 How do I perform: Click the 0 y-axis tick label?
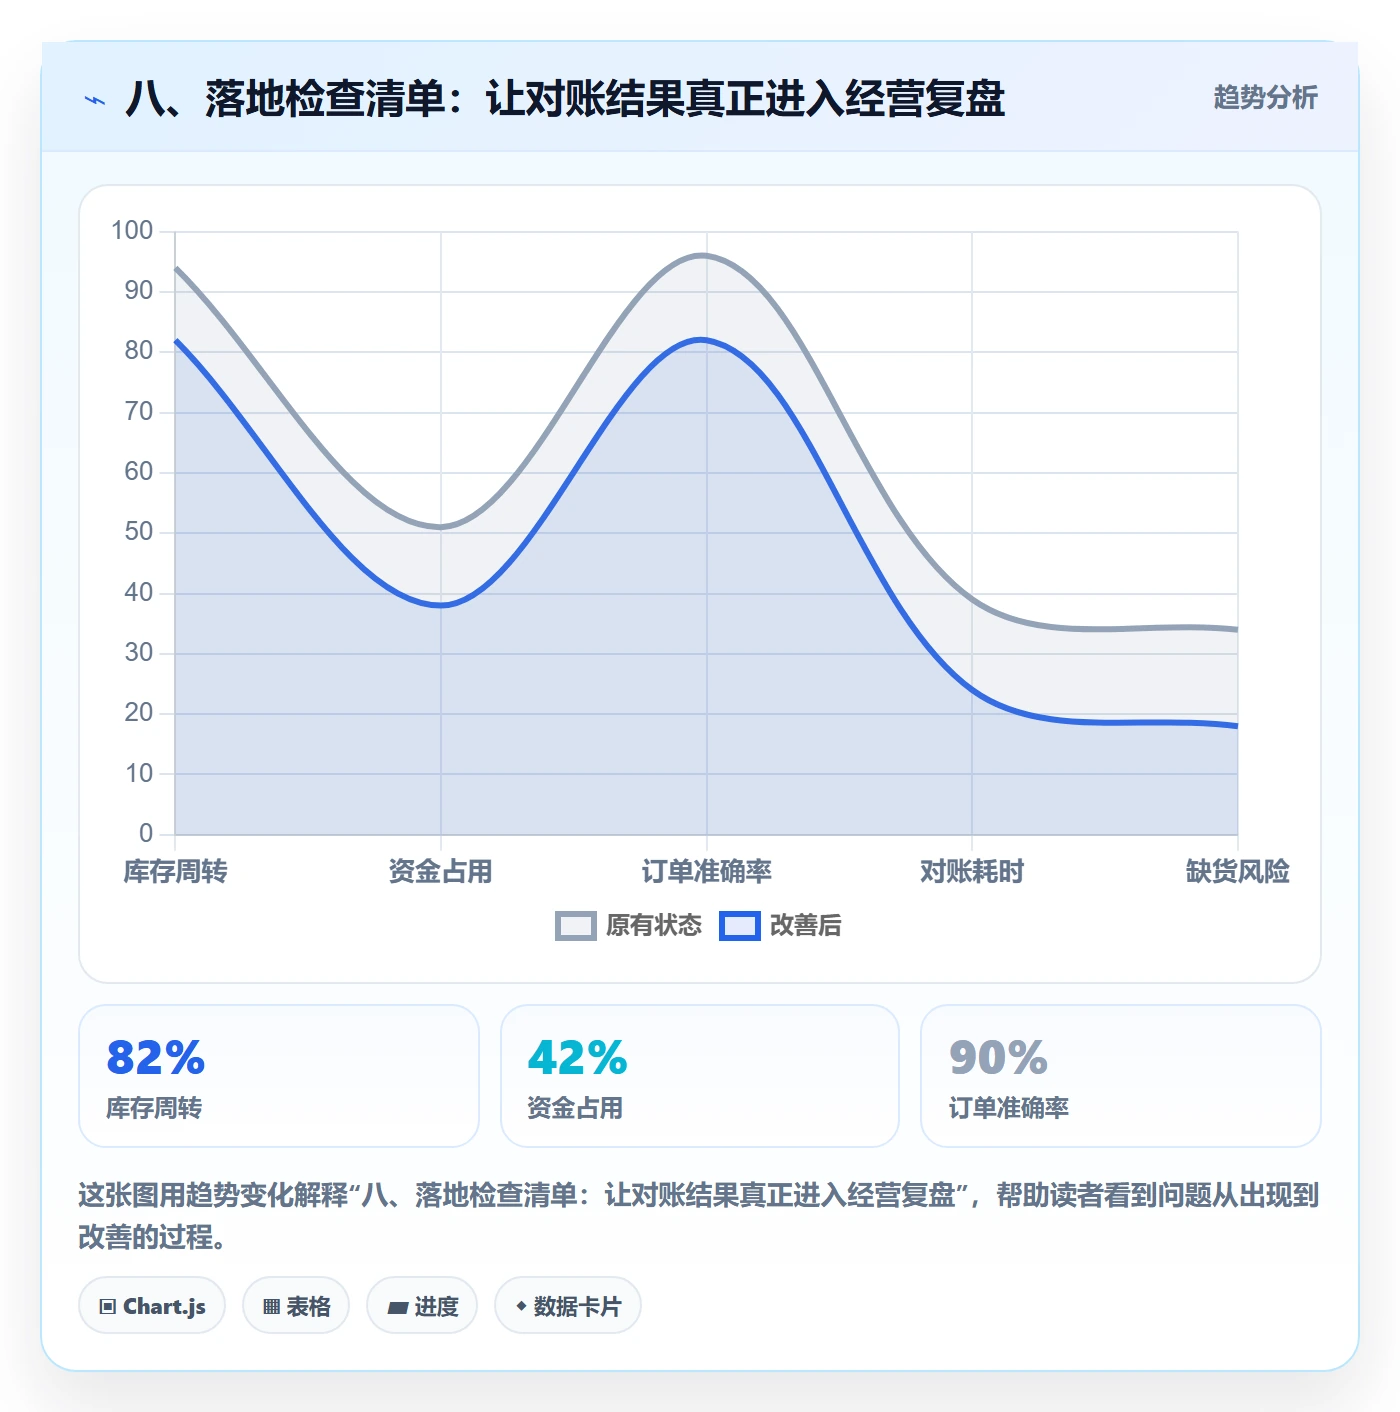(146, 833)
